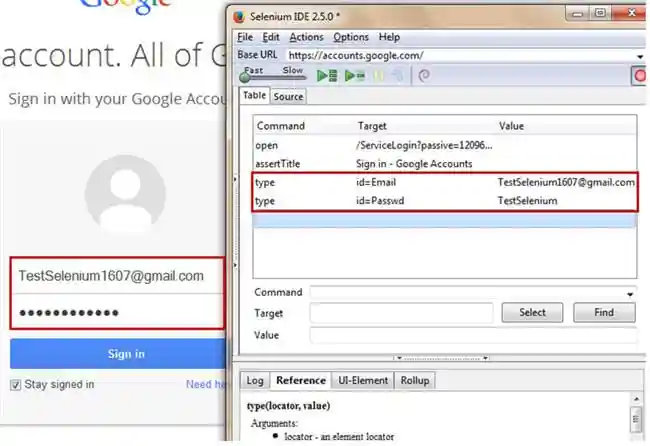
Task: Click the Target column header
Action: (372, 126)
